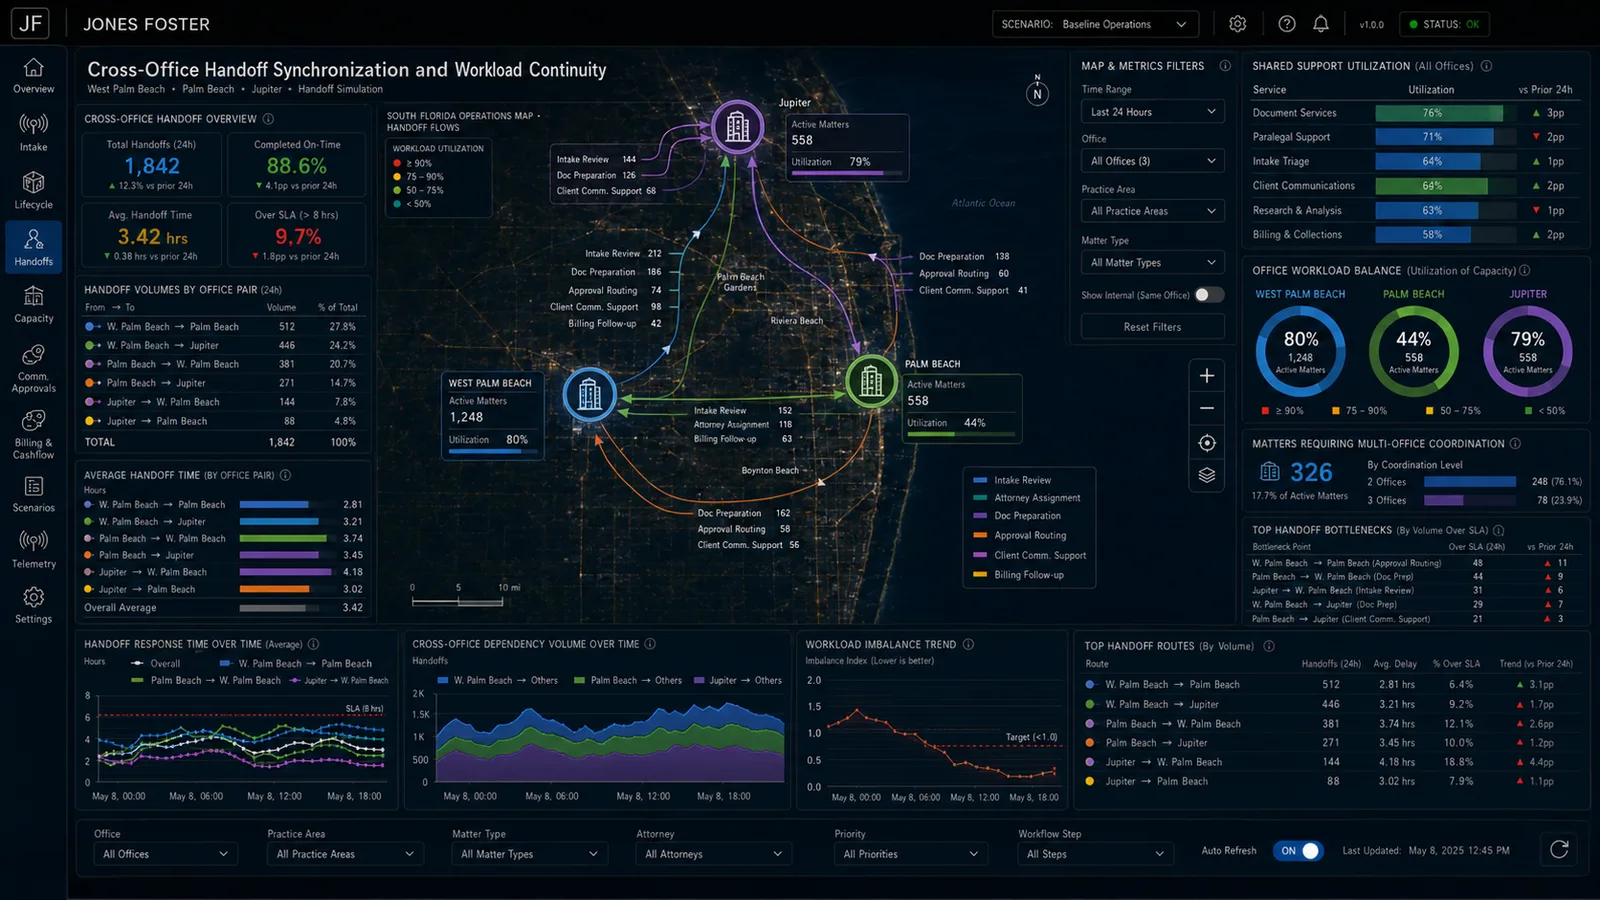This screenshot has height=900, width=1600.
Task: Click the West Palm Beach 80% donut gauge
Action: coord(1300,351)
